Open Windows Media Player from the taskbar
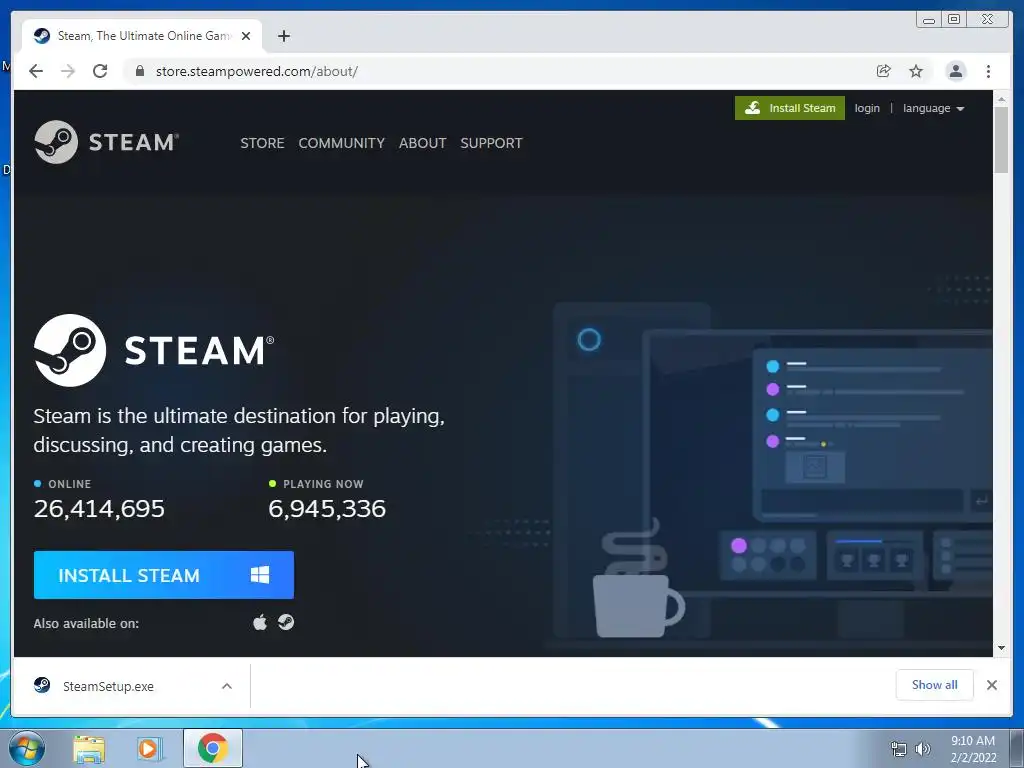The width and height of the screenshot is (1024, 768). click(x=150, y=749)
